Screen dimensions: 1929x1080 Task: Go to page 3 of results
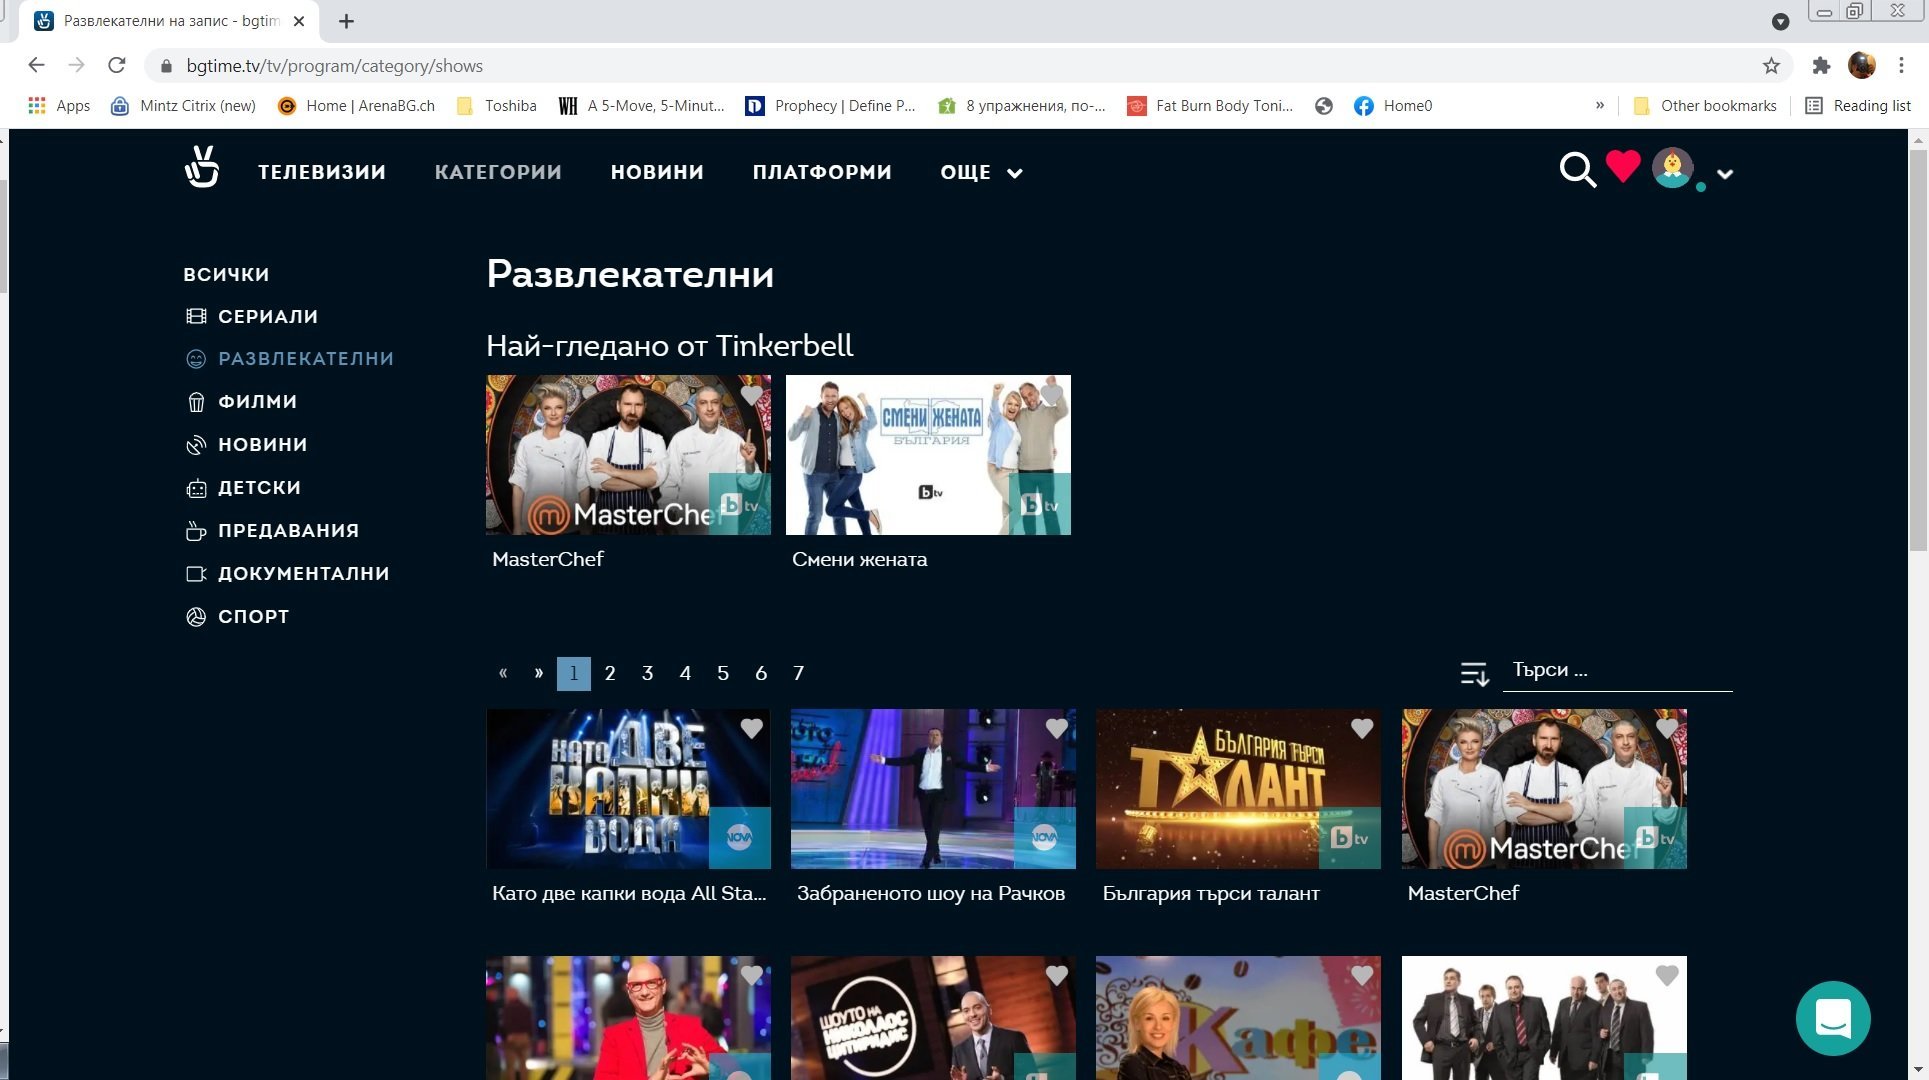click(647, 674)
